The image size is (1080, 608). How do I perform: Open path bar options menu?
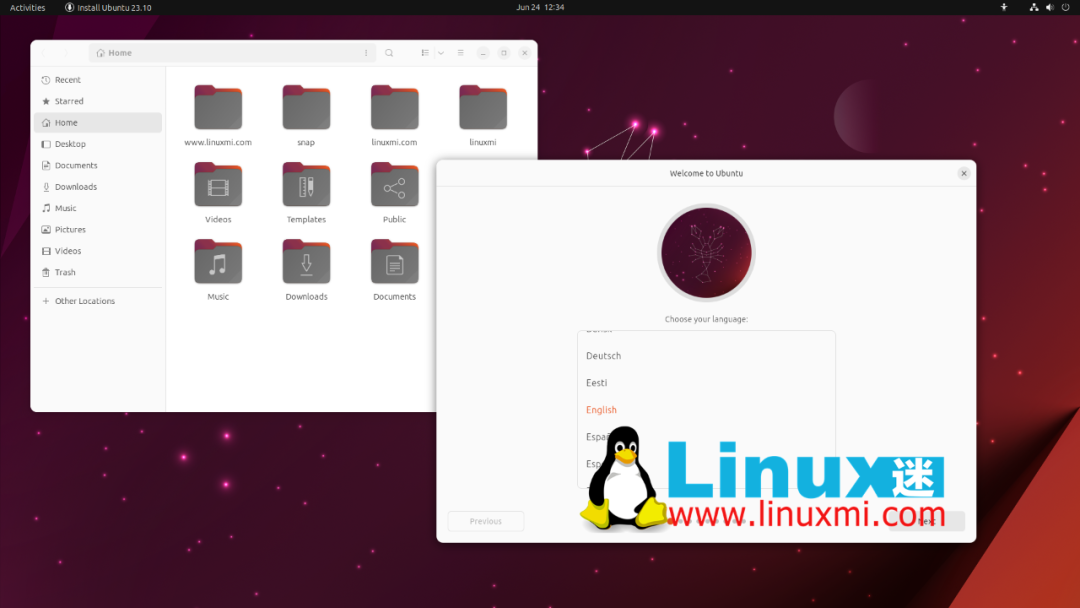point(366,53)
